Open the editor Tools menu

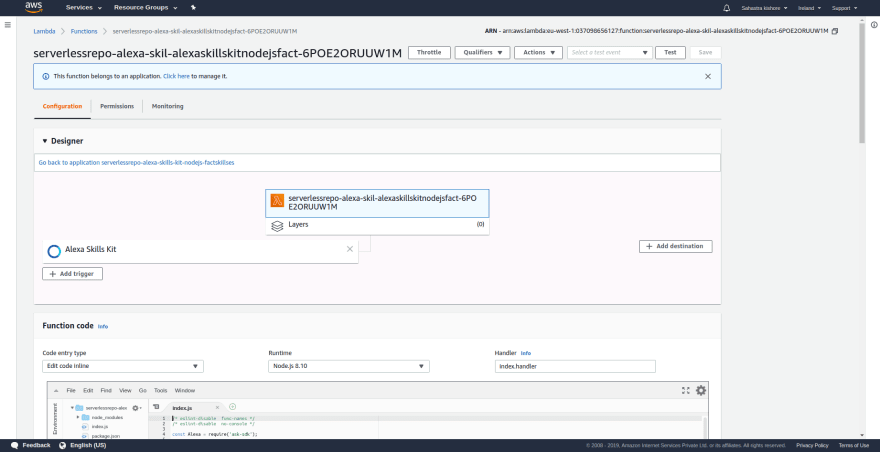click(x=161, y=390)
